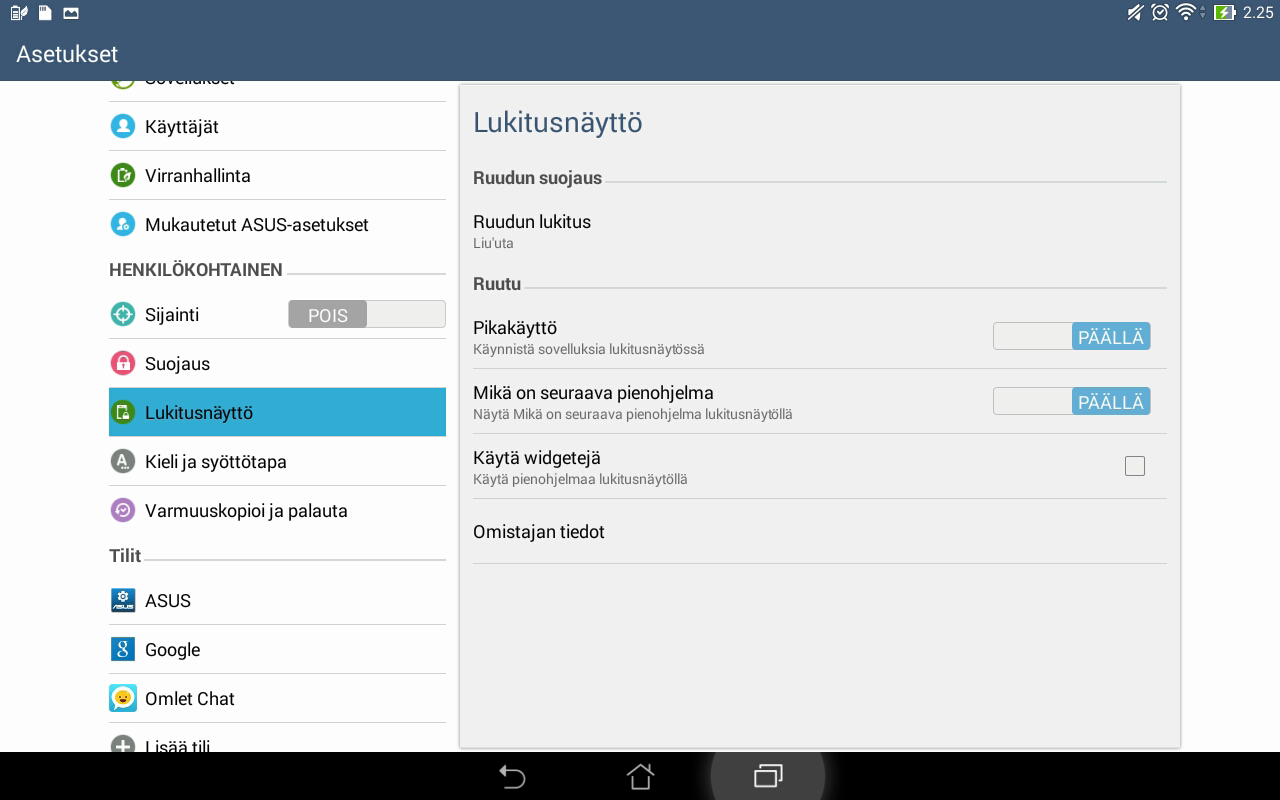
Task: Tap the SD card notification icon
Action: pos(46,13)
